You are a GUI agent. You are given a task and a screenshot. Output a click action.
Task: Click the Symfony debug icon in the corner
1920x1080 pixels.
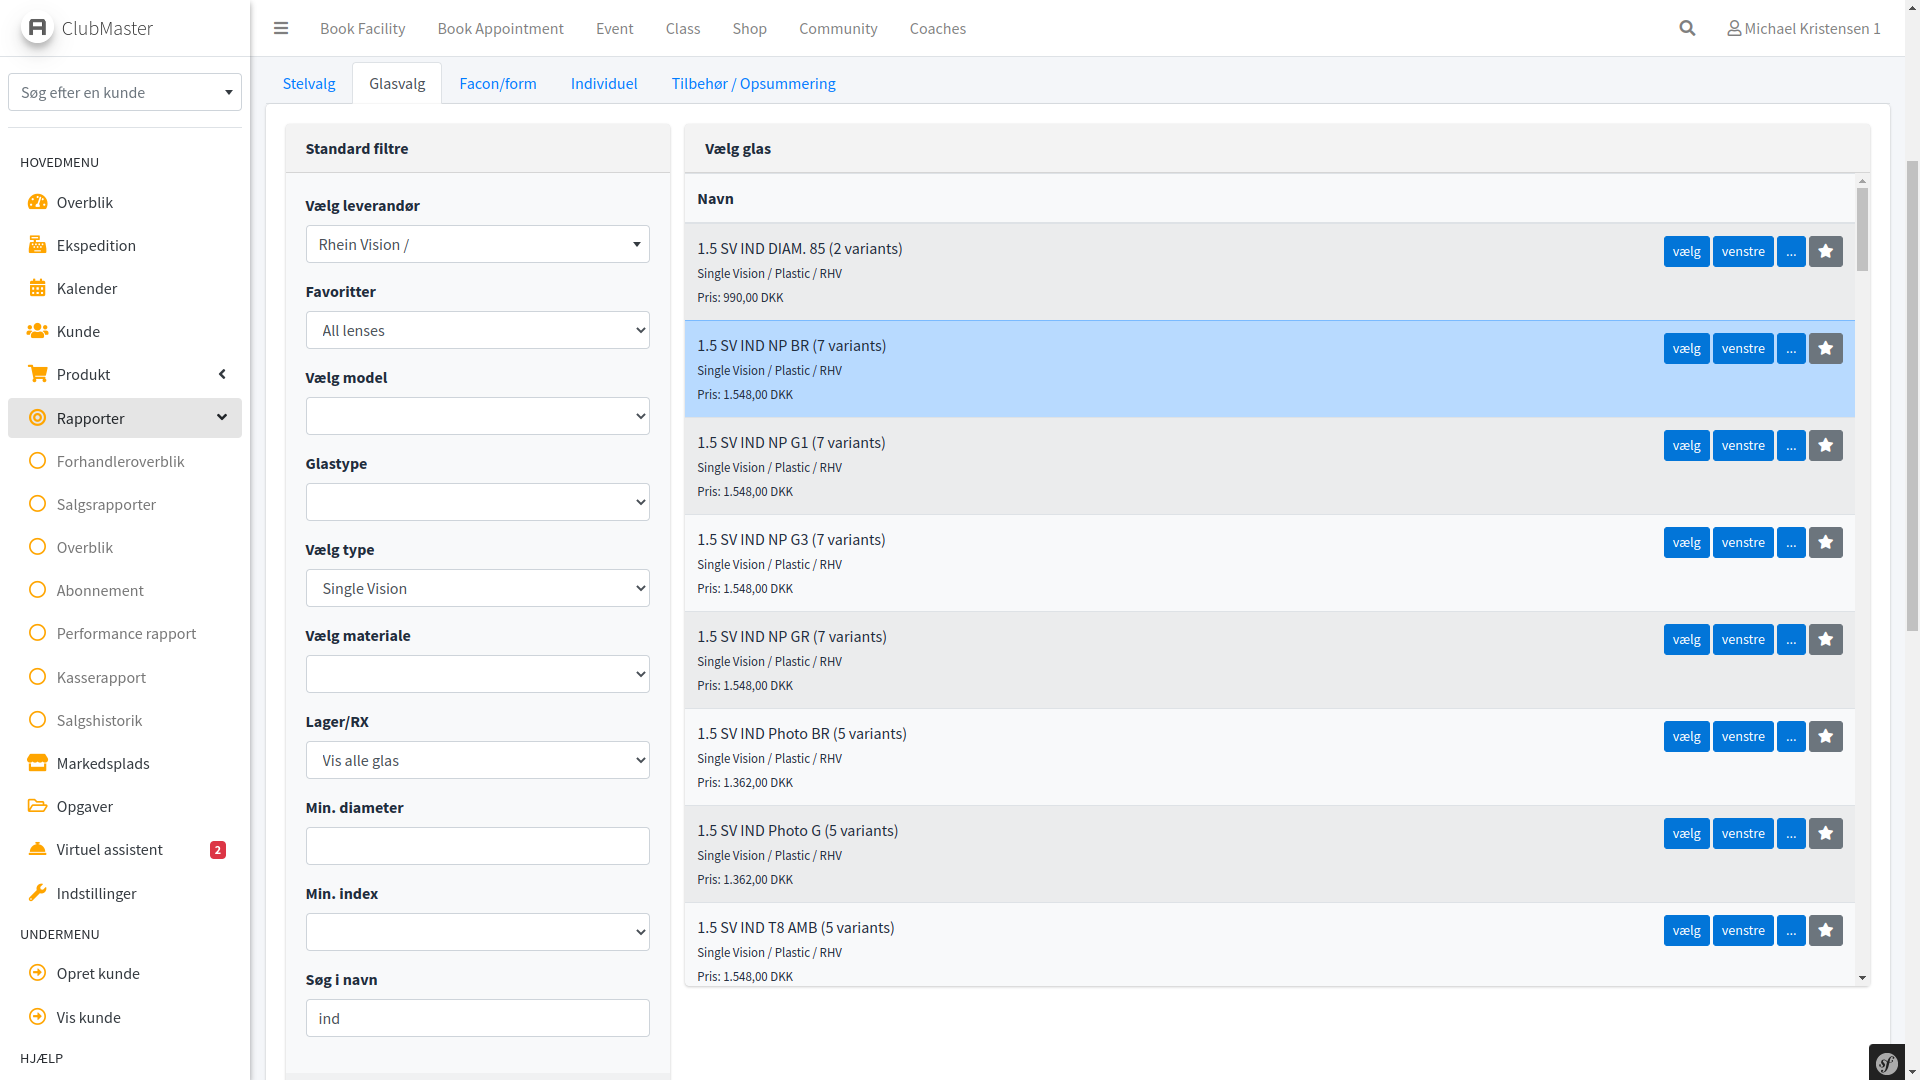pos(1887,1063)
